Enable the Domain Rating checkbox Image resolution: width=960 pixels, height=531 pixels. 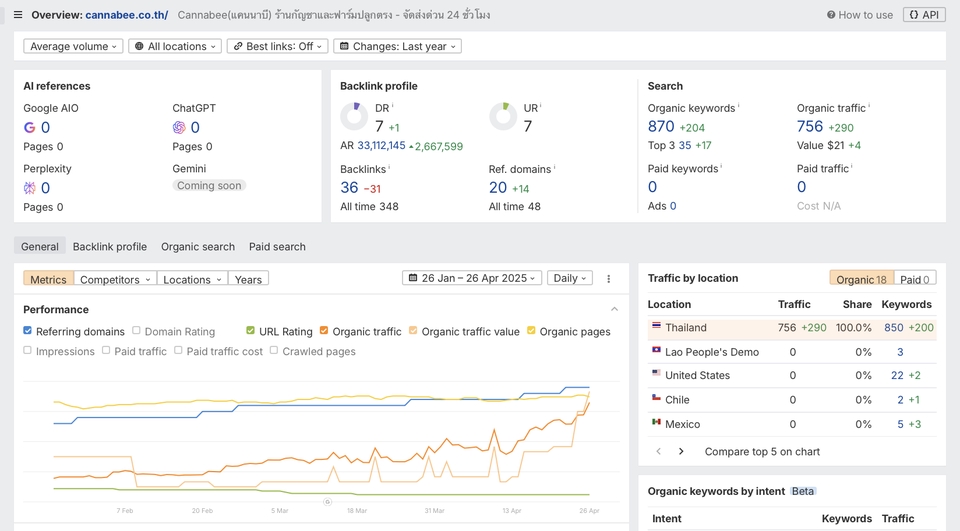pyautogui.click(x=136, y=331)
